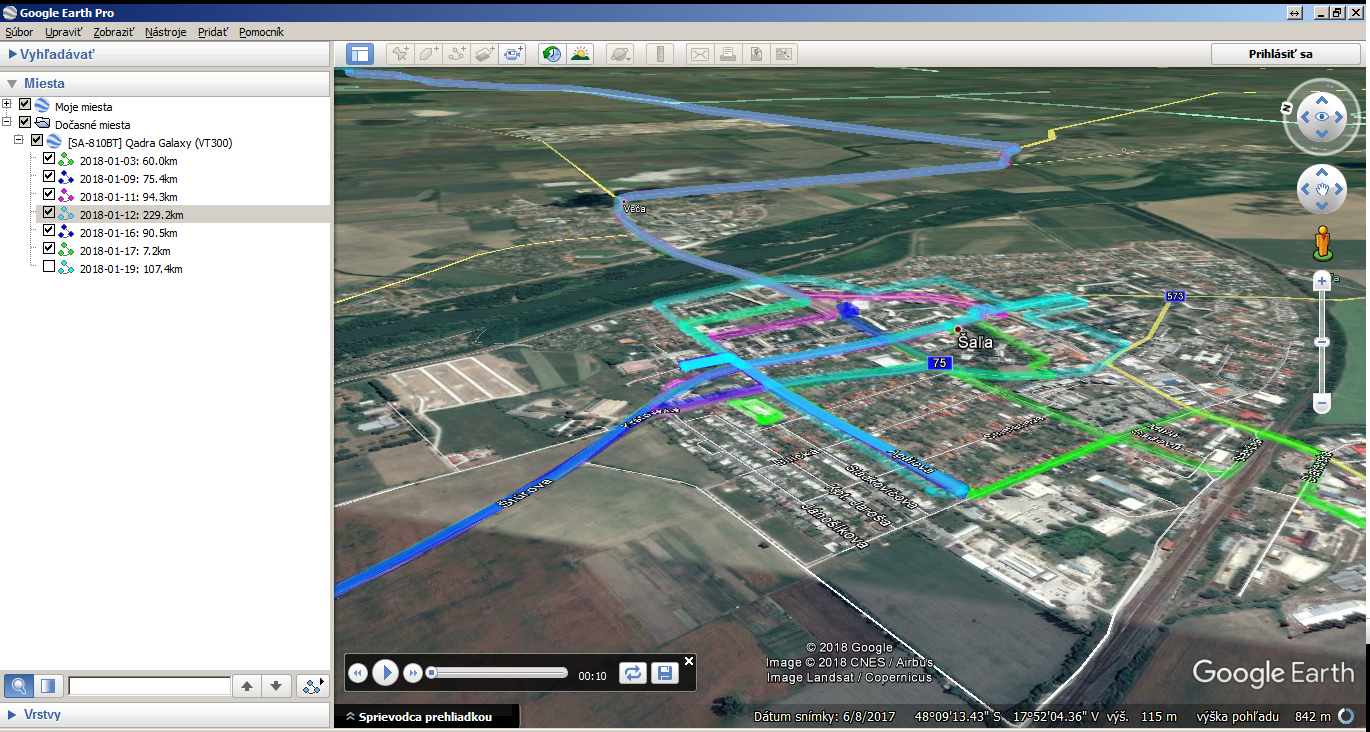Toggle the sunlight icon in toolbar

(x=580, y=54)
